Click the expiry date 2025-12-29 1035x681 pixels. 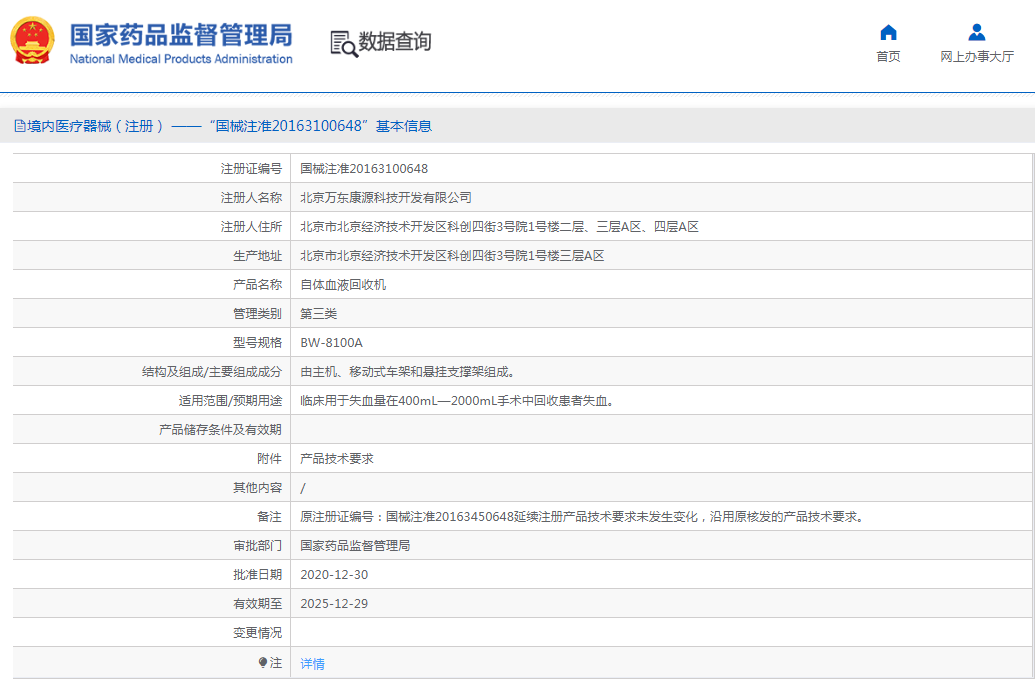(x=334, y=604)
